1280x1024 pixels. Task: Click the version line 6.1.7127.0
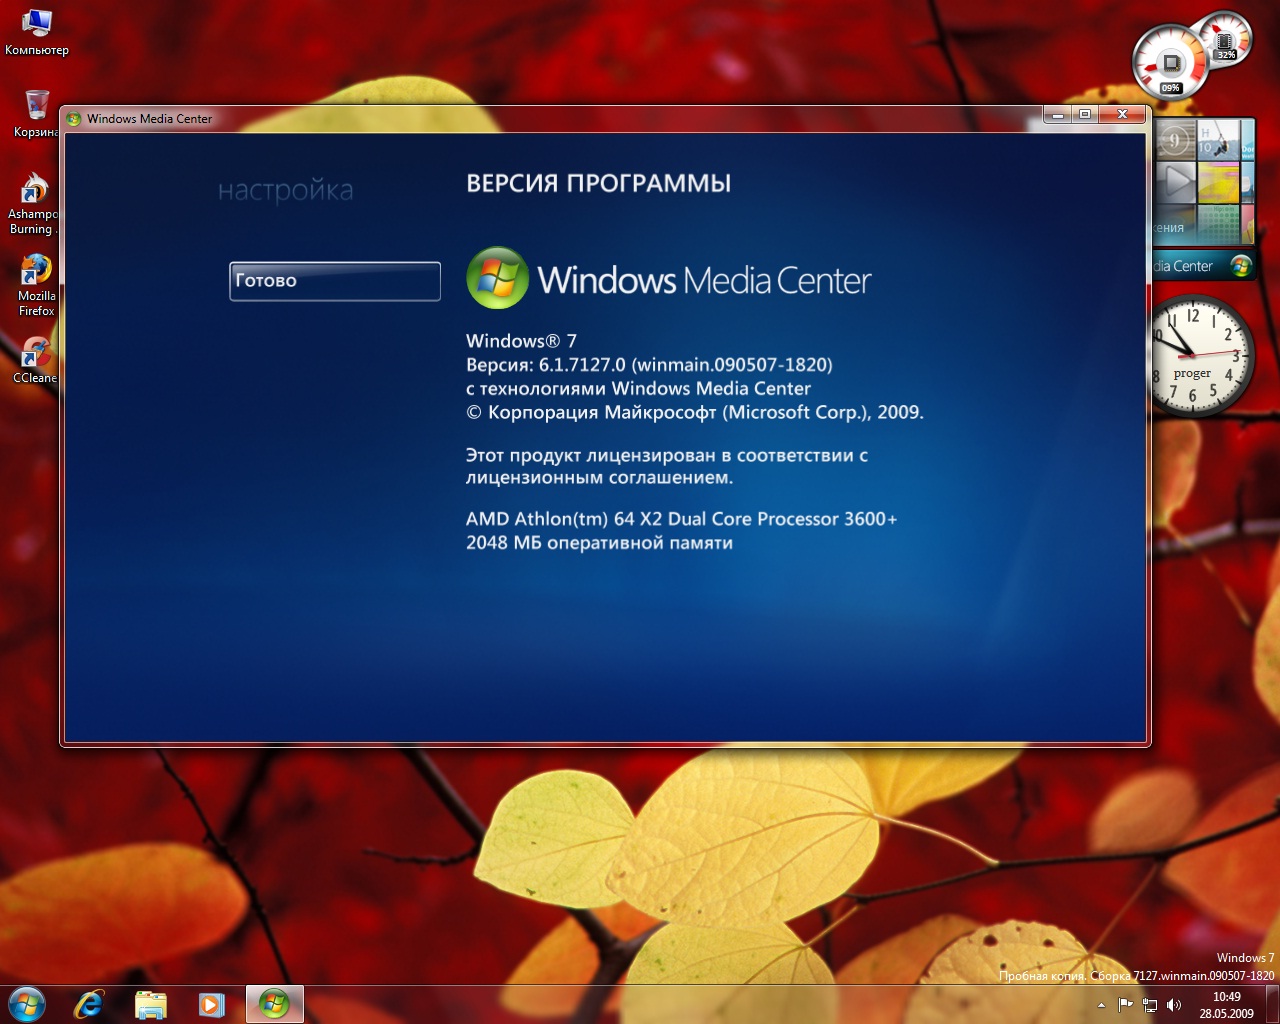649,365
